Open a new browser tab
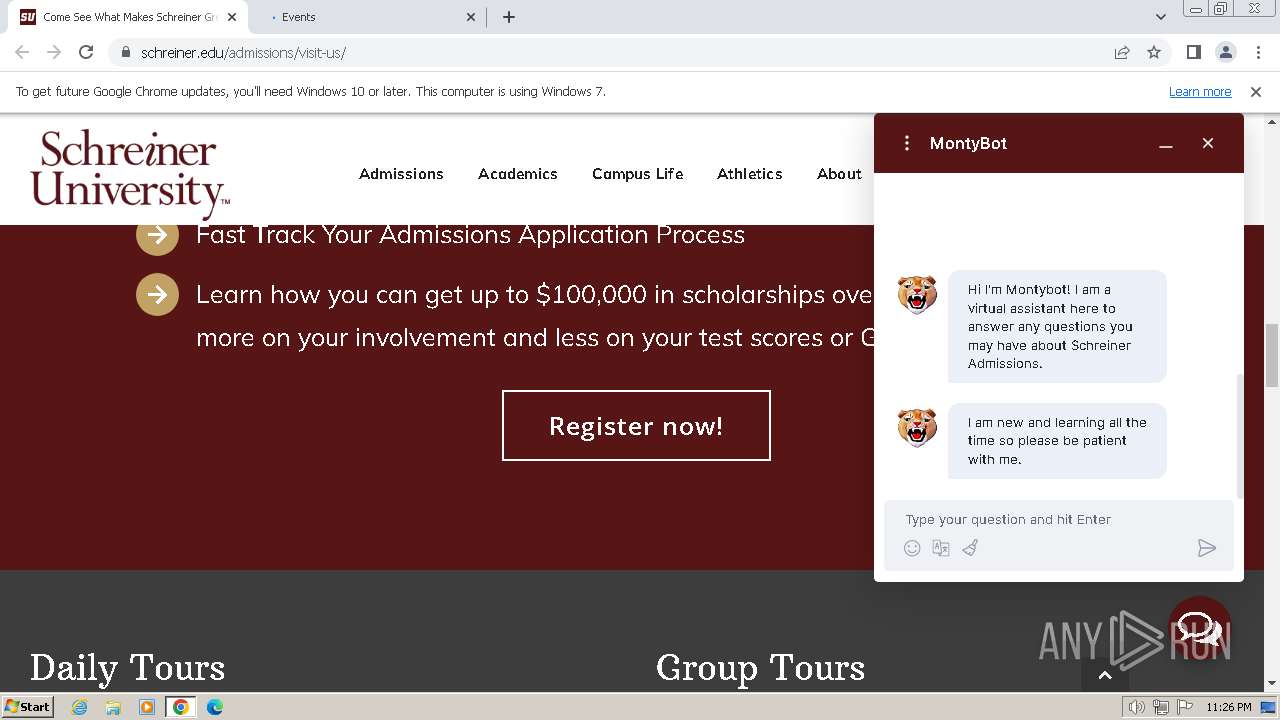The image size is (1280, 720). pos(509,17)
